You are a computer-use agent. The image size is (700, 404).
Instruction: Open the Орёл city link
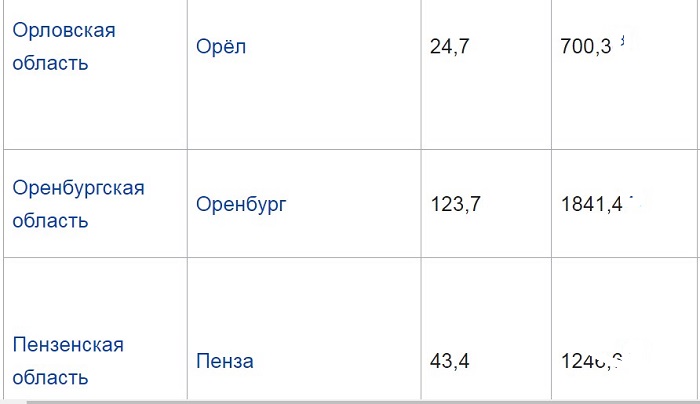[221, 47]
